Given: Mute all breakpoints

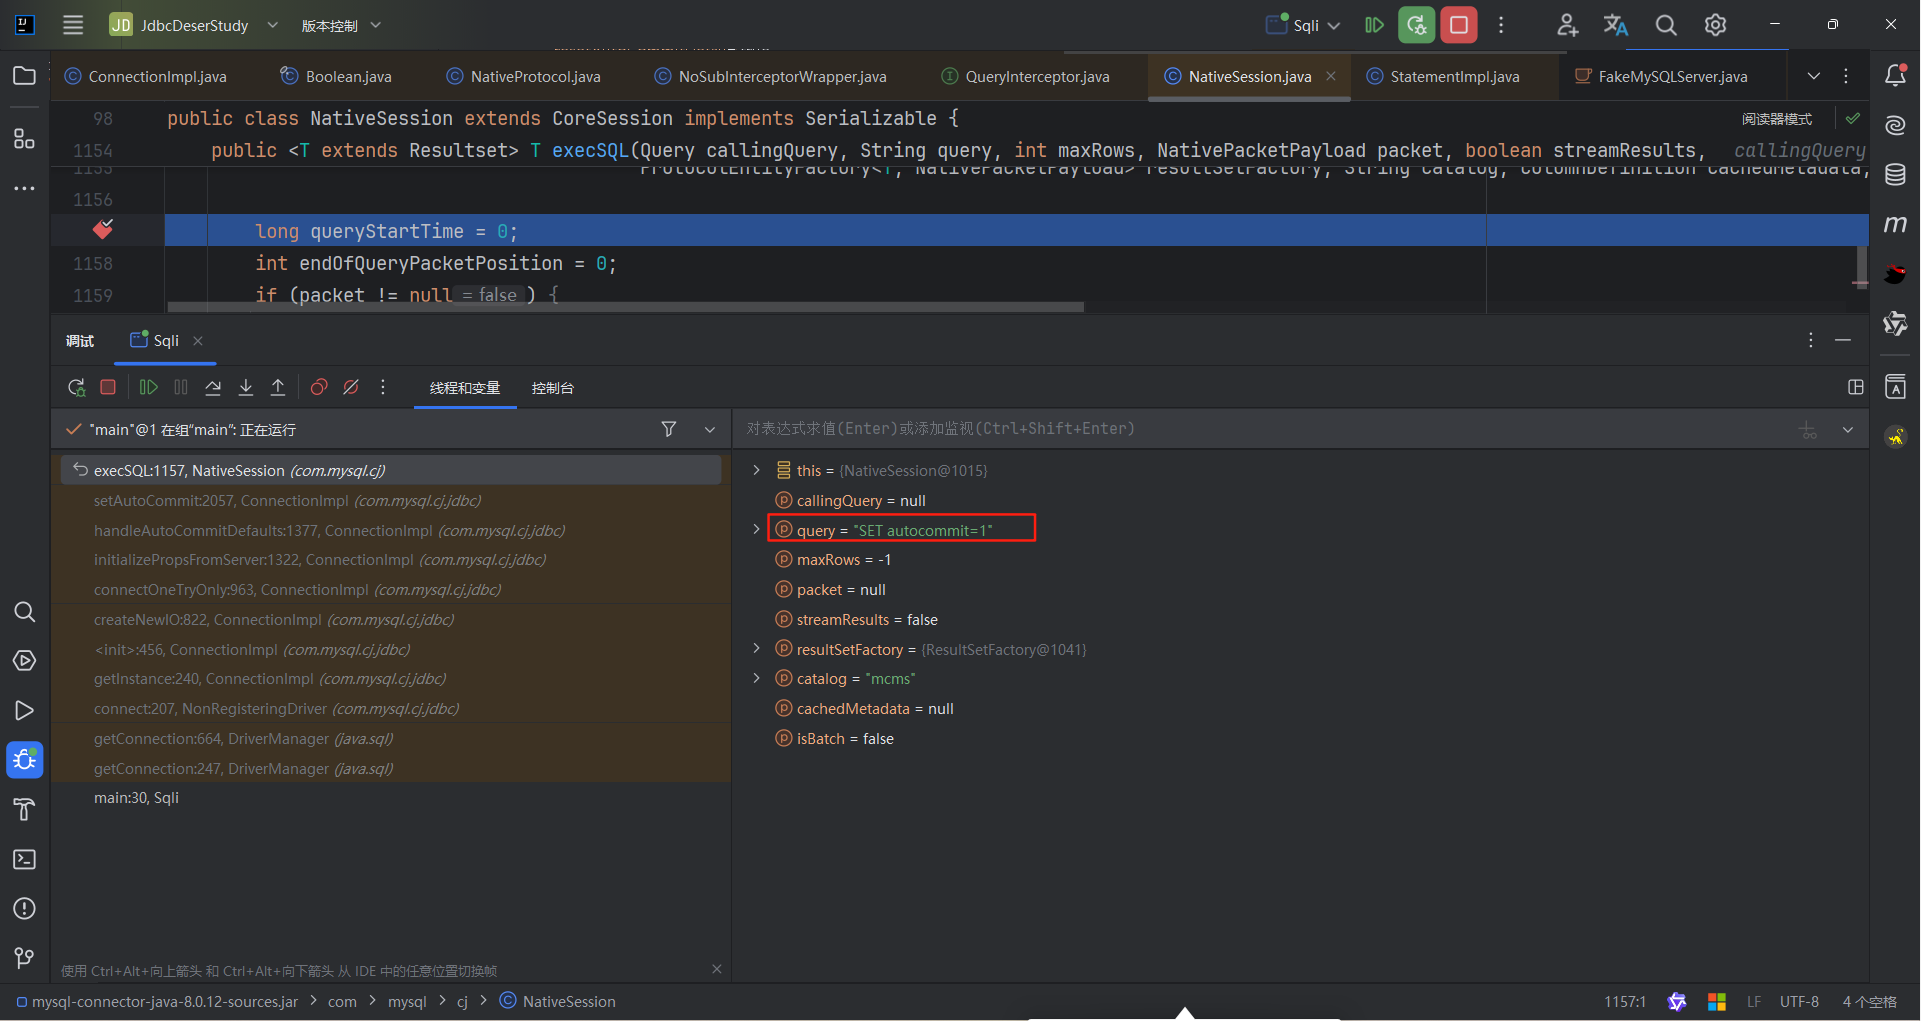Looking at the screenshot, I should pyautogui.click(x=351, y=387).
